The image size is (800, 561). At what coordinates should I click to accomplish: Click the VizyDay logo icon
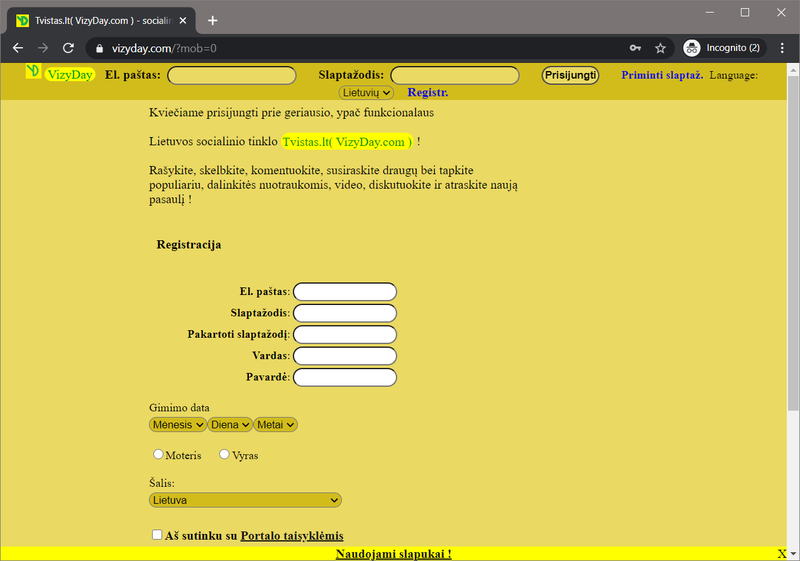[x=33, y=72]
